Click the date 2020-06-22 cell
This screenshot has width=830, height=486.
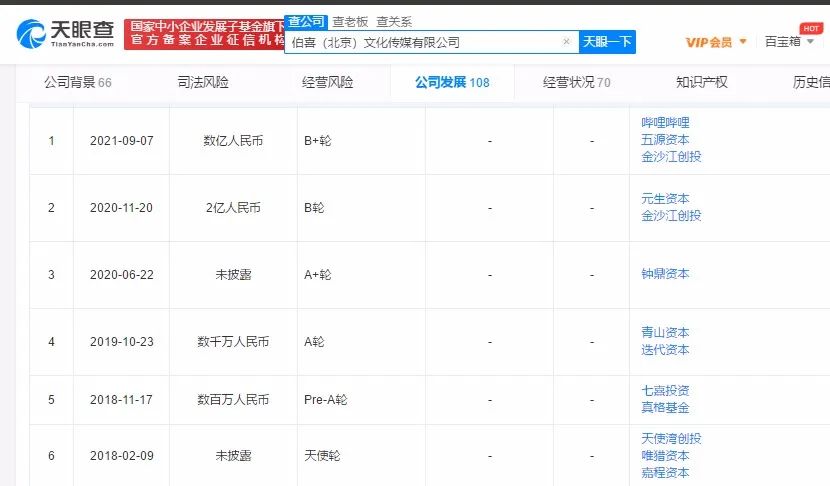122,275
